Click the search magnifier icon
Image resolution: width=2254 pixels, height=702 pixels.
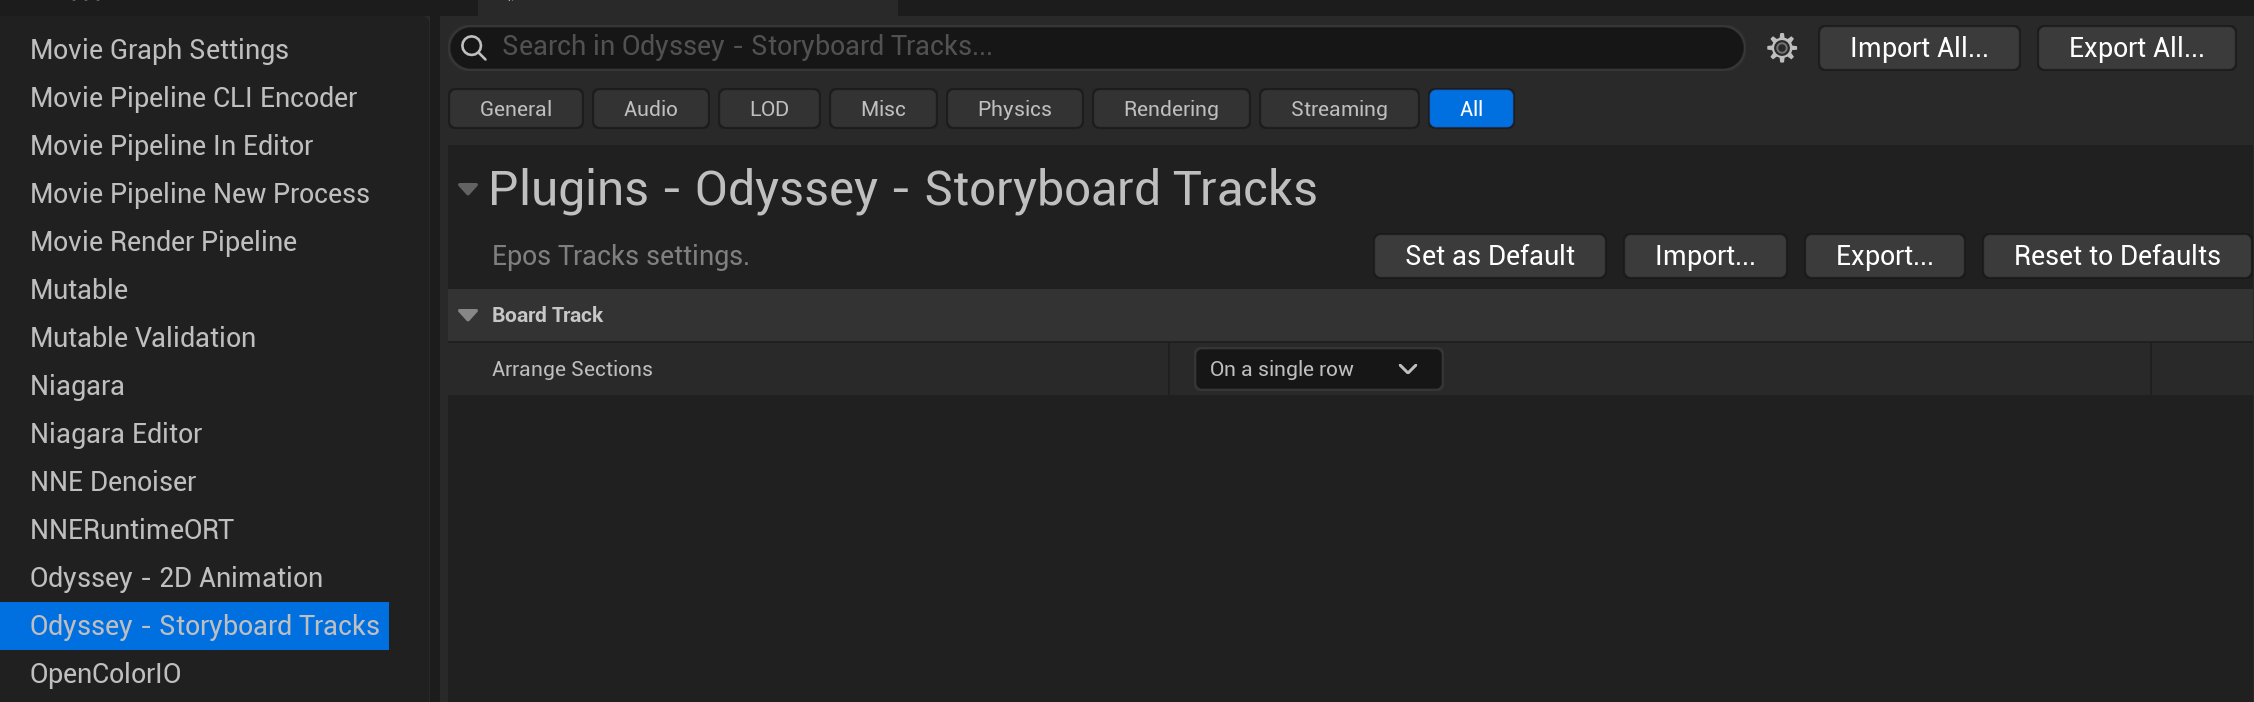[474, 48]
